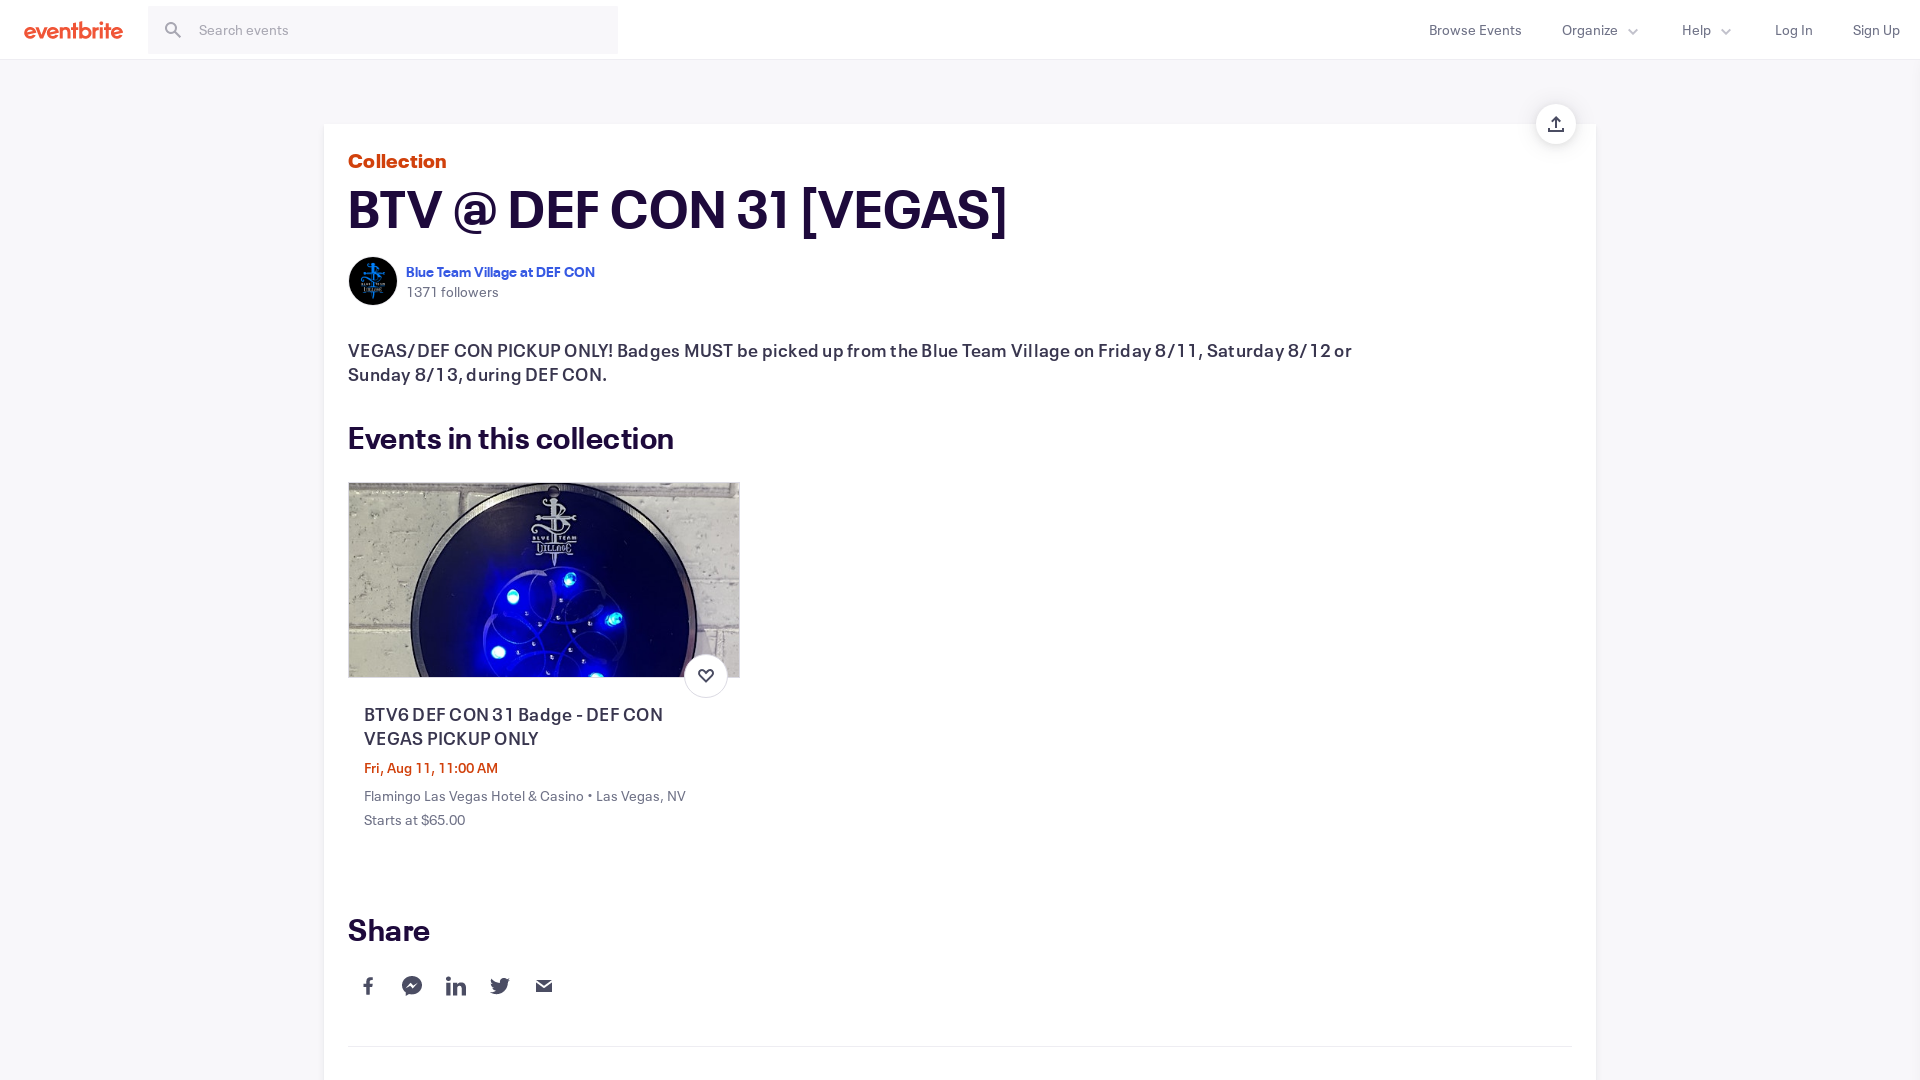Click the Blue Team Village profile icon
Viewport: 1920px width, 1080px height.
point(373,281)
